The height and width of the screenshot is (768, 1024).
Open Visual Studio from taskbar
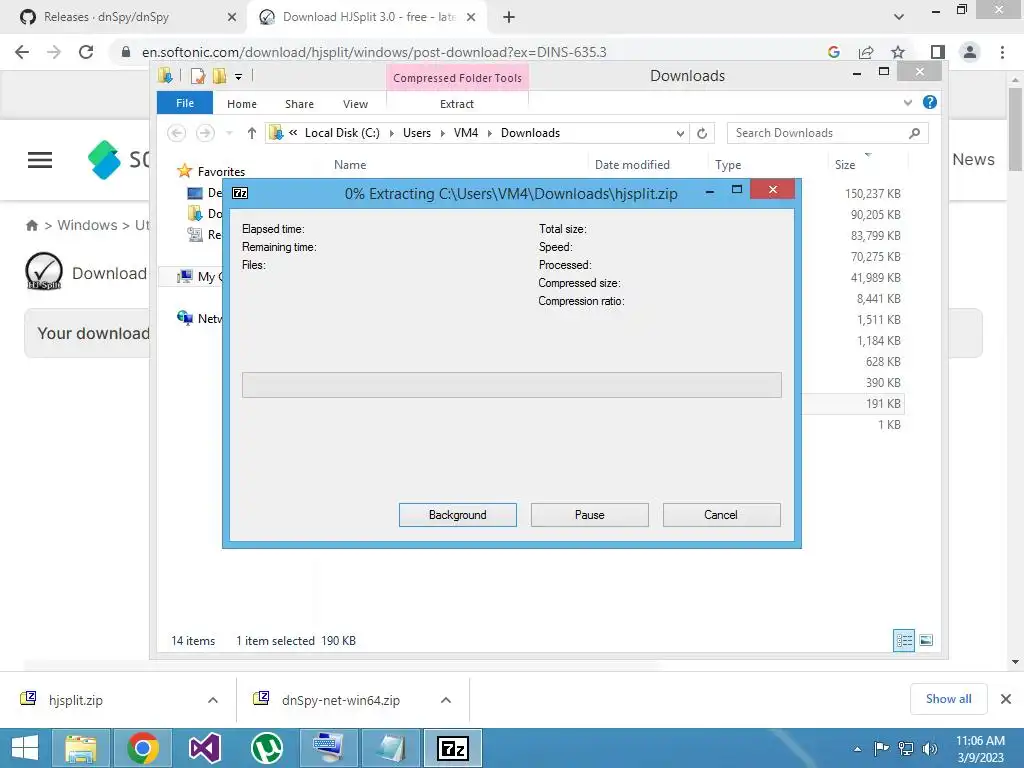[x=204, y=748]
